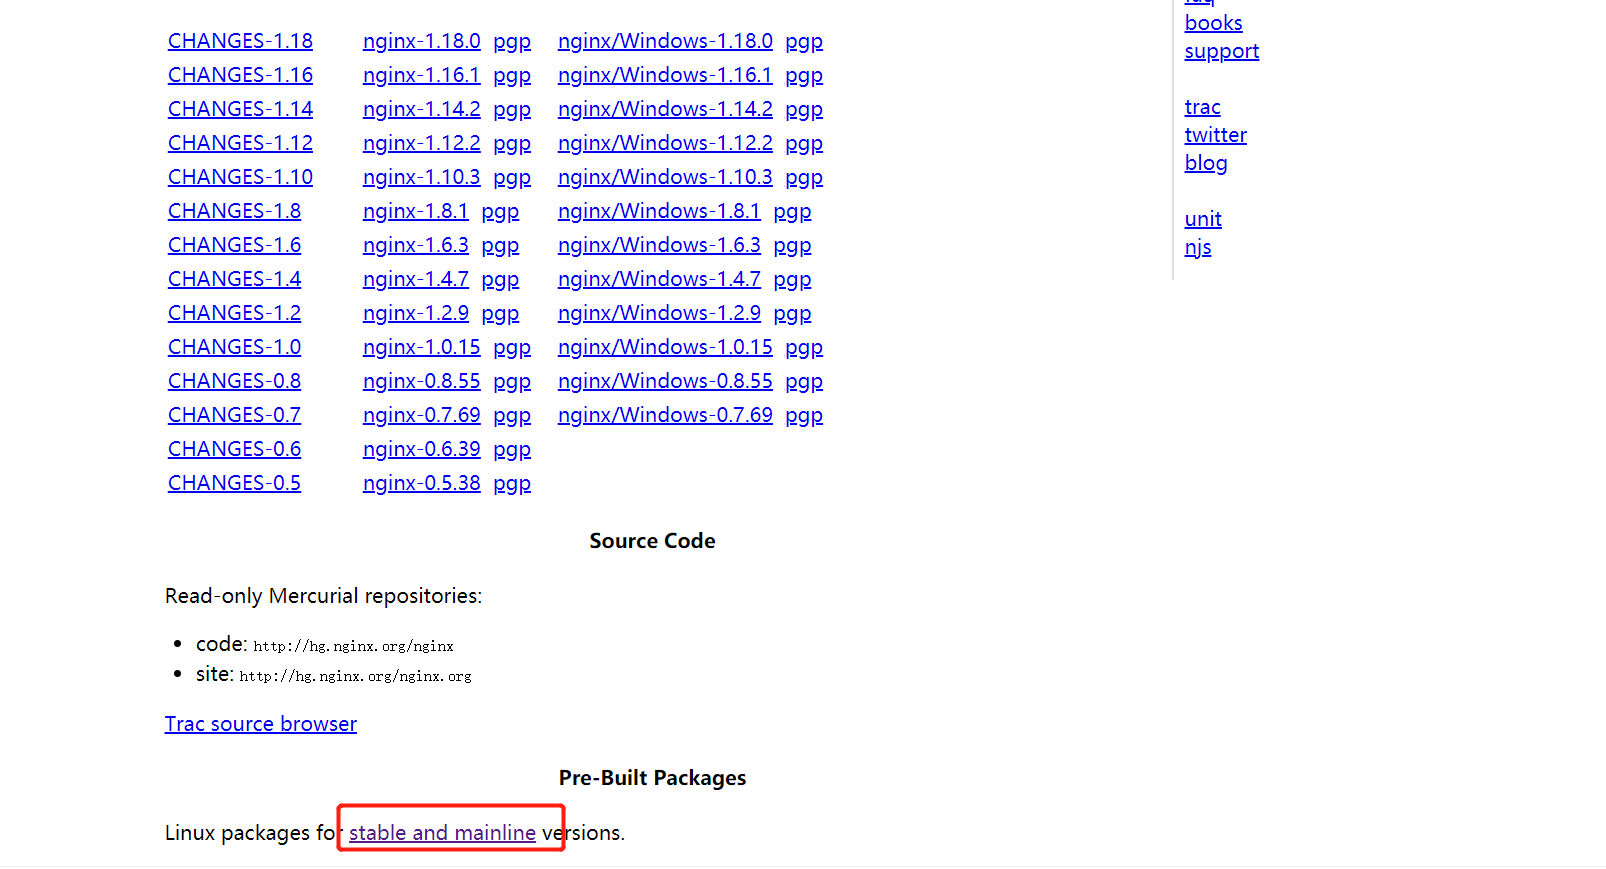Go to the books page in sidebar

click(1213, 23)
